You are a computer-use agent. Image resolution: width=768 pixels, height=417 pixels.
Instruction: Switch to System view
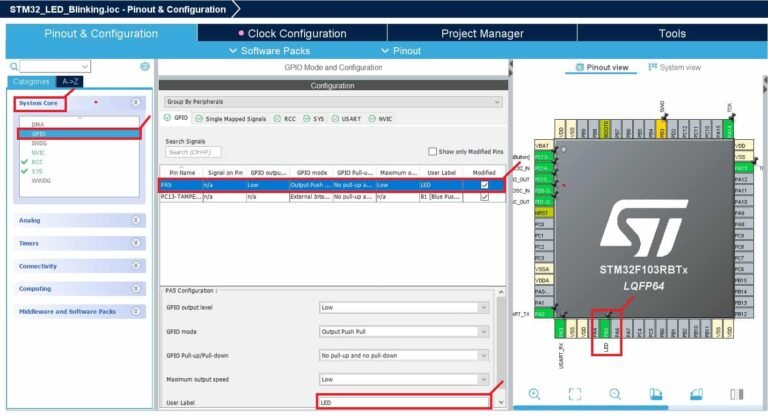[x=674, y=68]
